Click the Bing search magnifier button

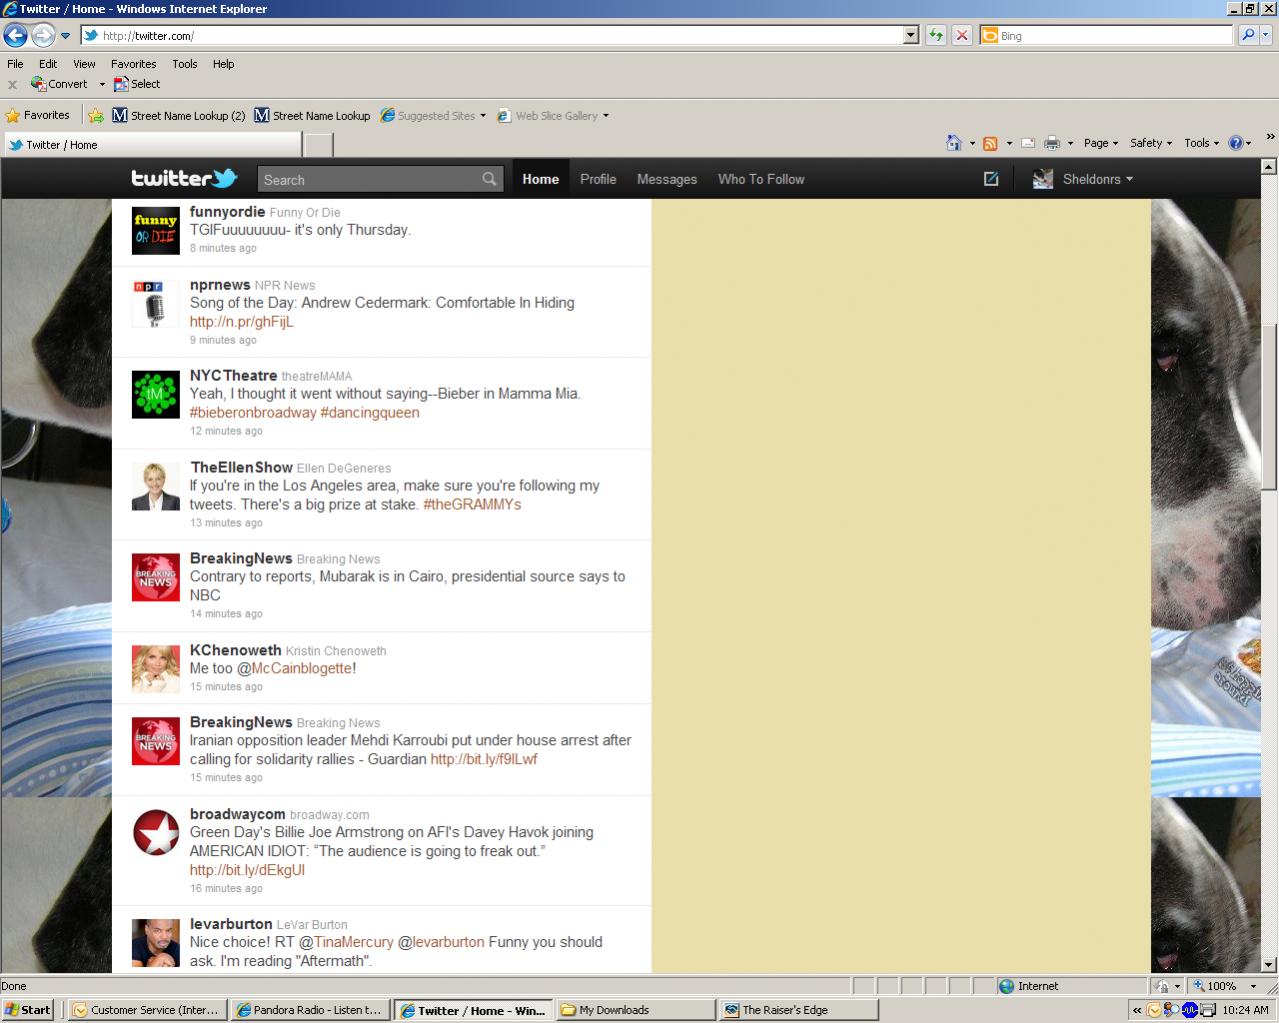tap(1248, 36)
